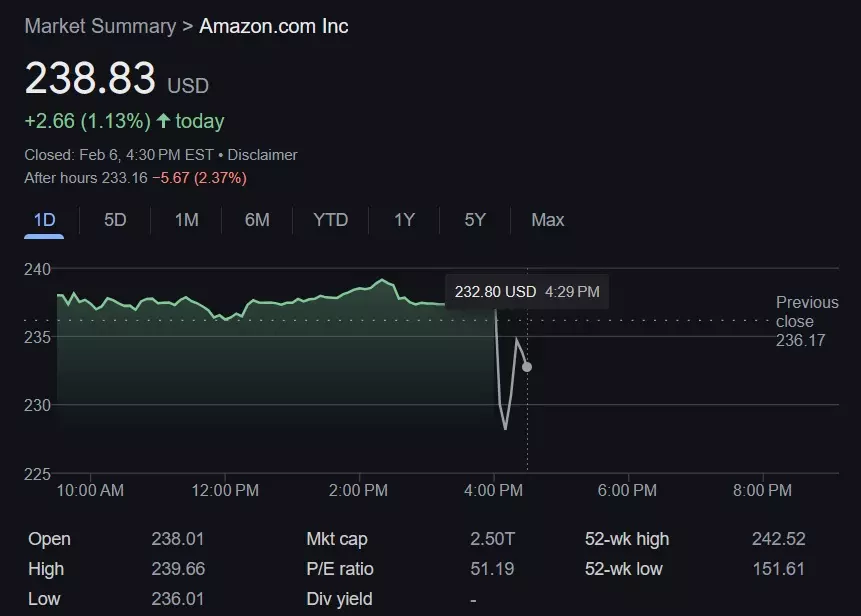Select the 1D time range tab
Viewport: 861px width, 616px height.
pos(44,220)
